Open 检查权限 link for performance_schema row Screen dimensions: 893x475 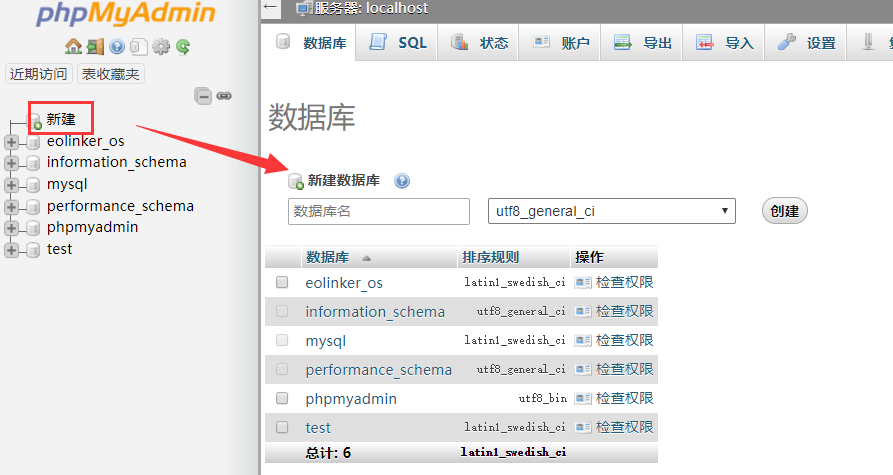pos(624,369)
